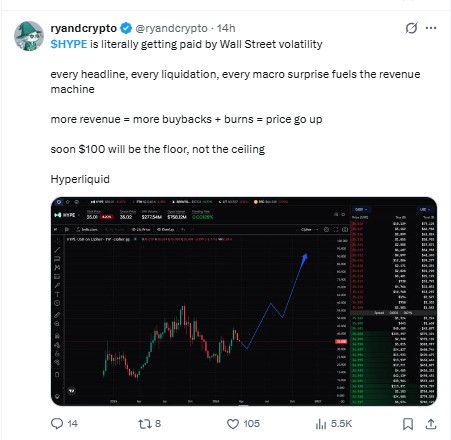The height and width of the screenshot is (440, 451).
Task: View the 5.5K views analytics
Action: [333, 424]
